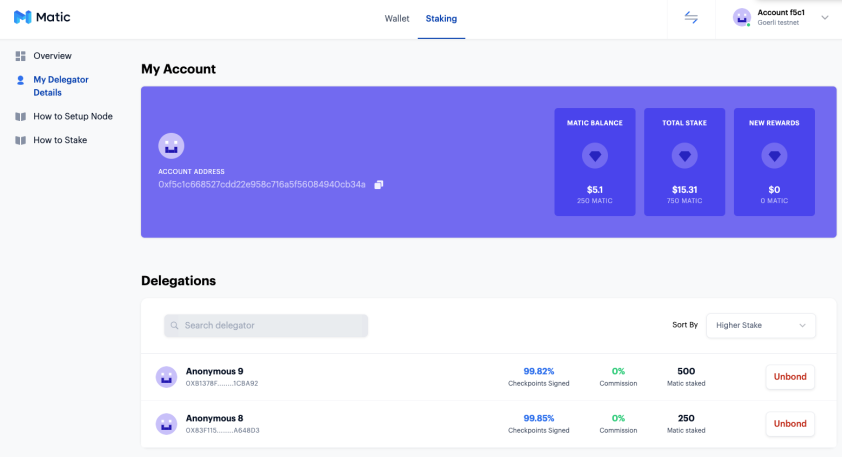Click the Total Stake diamond icon
842x457 pixels.
685,156
